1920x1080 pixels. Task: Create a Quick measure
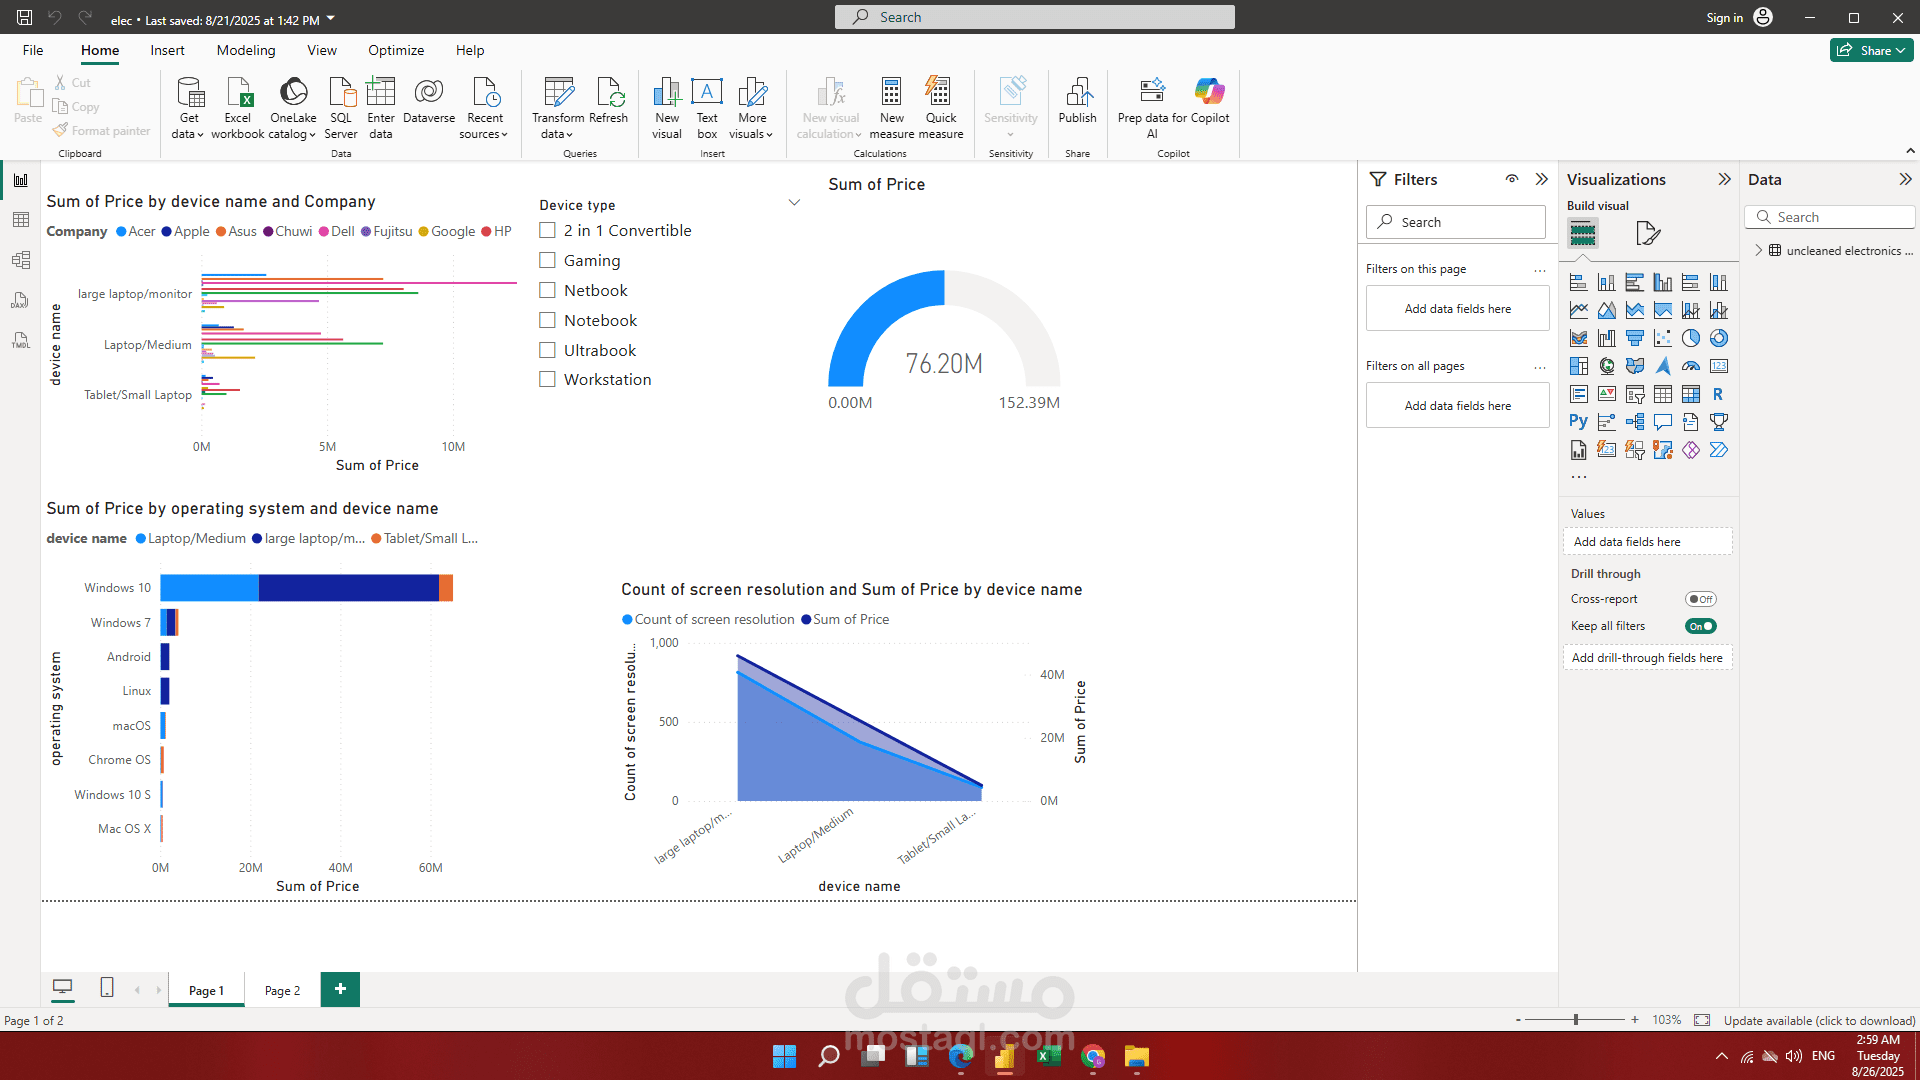(941, 107)
